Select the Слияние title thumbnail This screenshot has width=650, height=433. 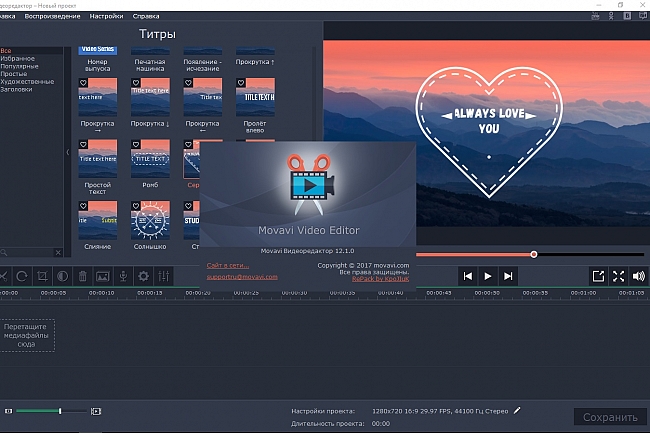(98, 220)
